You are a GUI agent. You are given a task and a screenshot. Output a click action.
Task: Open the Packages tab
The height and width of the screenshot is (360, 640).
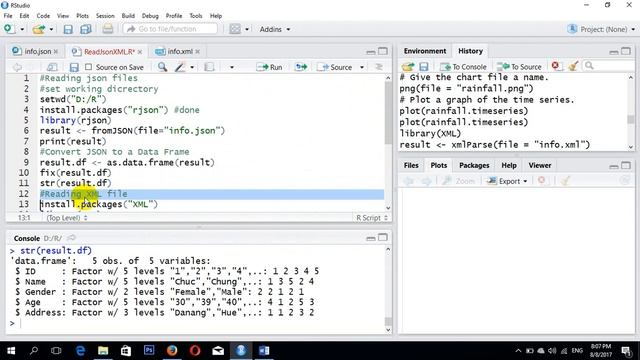point(474,165)
